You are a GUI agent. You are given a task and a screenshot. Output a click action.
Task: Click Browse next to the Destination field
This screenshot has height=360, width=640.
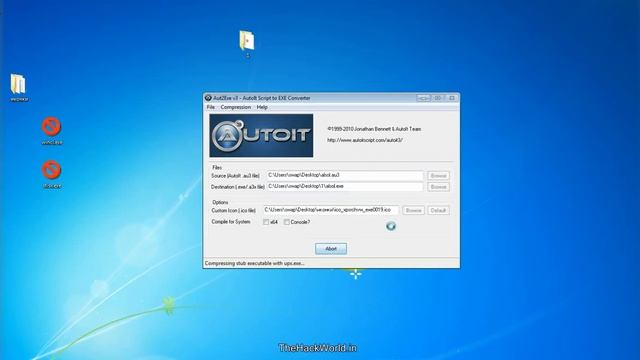pyautogui.click(x=438, y=187)
